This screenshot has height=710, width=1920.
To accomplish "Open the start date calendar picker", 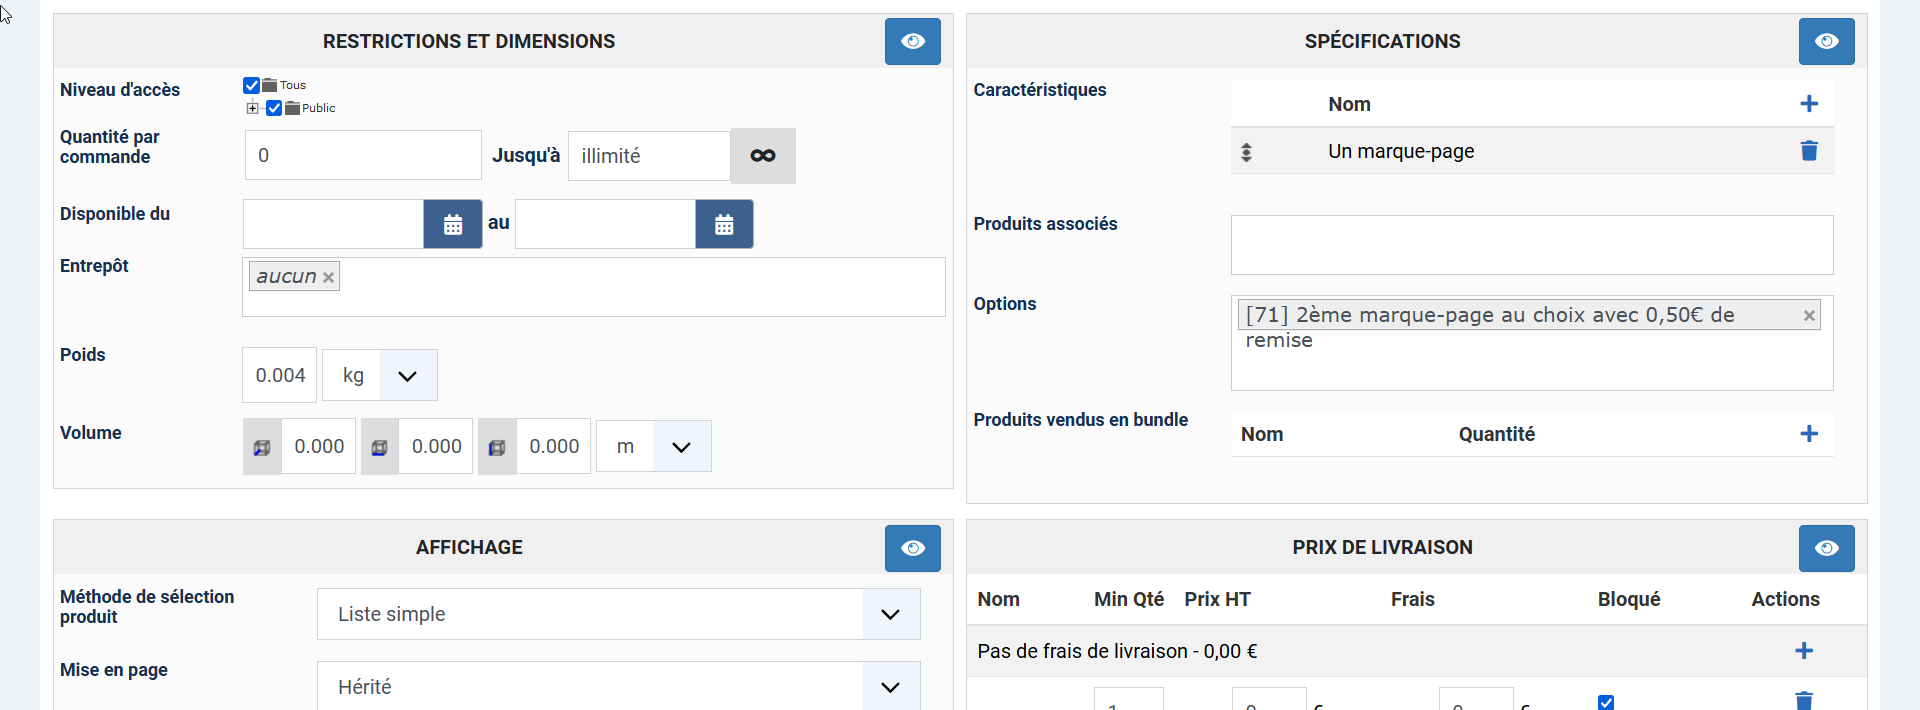I will (453, 224).
